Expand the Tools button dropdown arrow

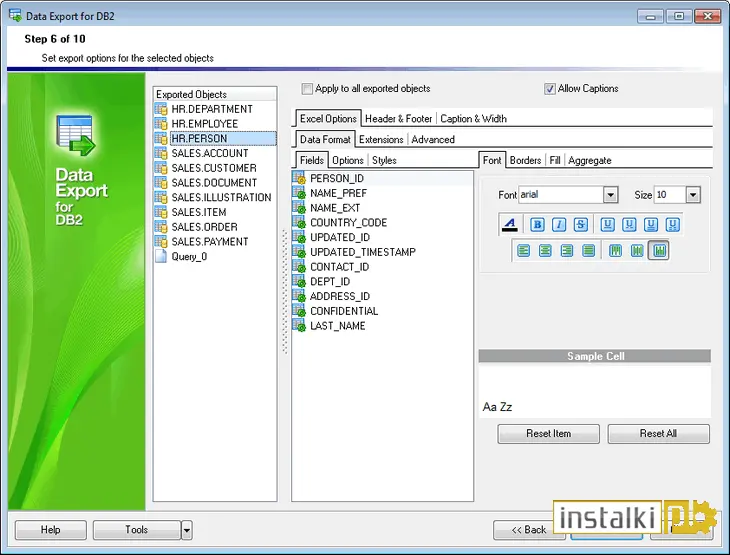[187, 530]
